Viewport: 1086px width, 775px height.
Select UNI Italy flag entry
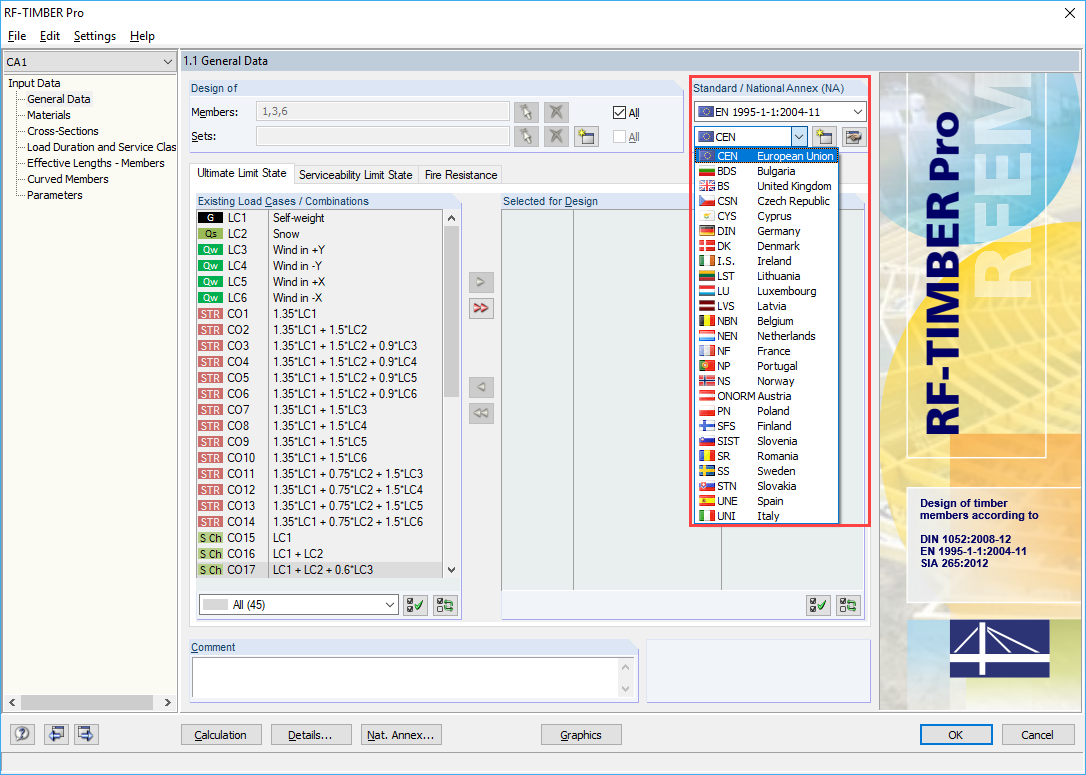point(767,516)
